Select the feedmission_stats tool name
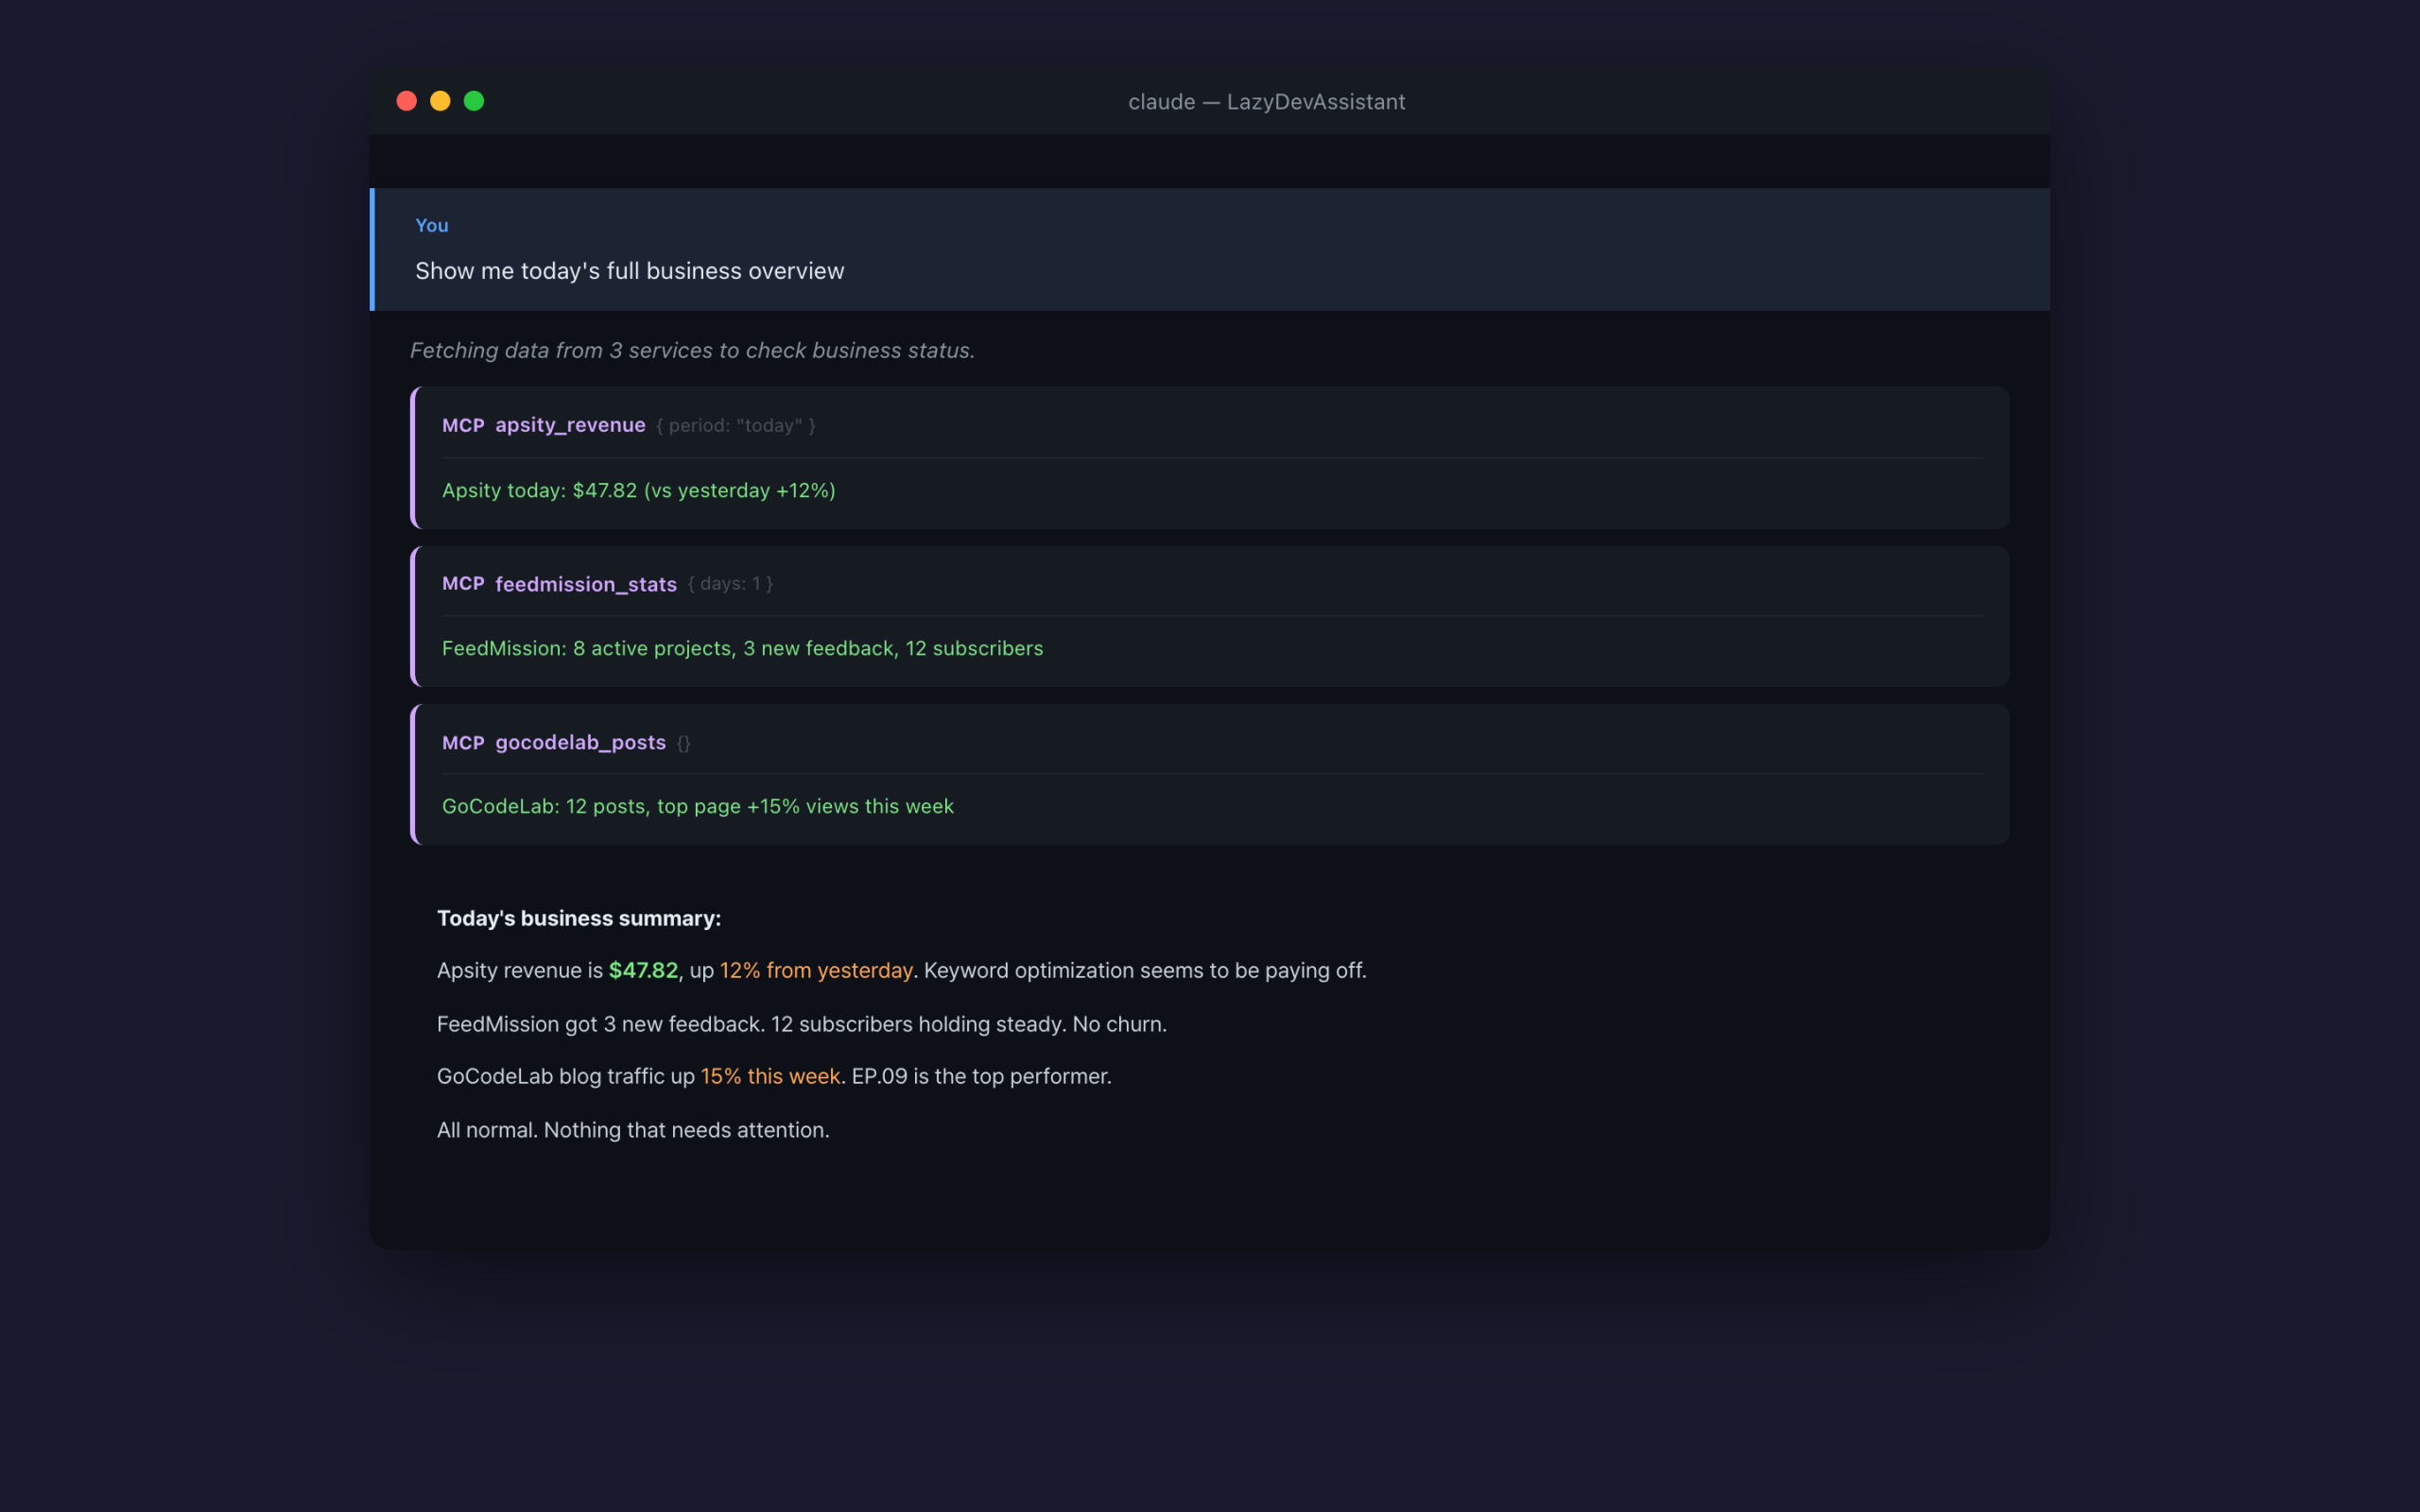Viewport: 2420px width, 1512px height. pos(586,584)
